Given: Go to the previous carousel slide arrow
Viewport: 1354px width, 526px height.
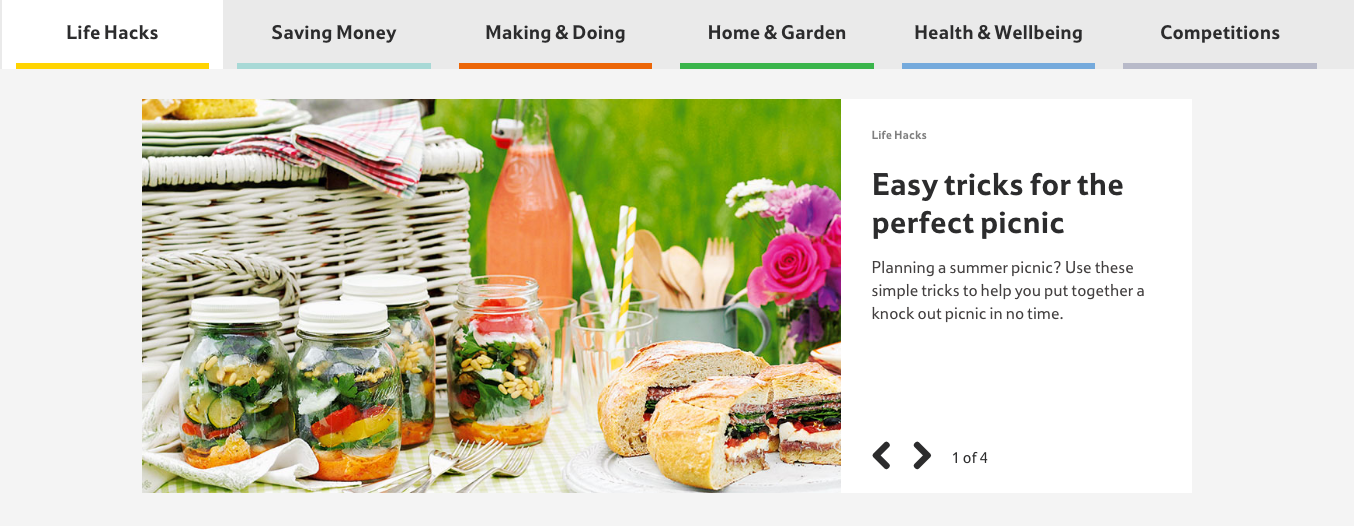Looking at the screenshot, I should pyautogui.click(x=881, y=456).
